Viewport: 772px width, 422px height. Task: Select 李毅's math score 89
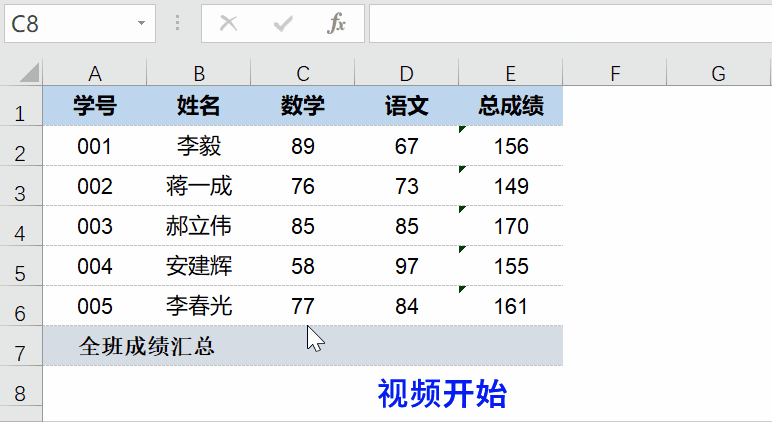pyautogui.click(x=303, y=146)
